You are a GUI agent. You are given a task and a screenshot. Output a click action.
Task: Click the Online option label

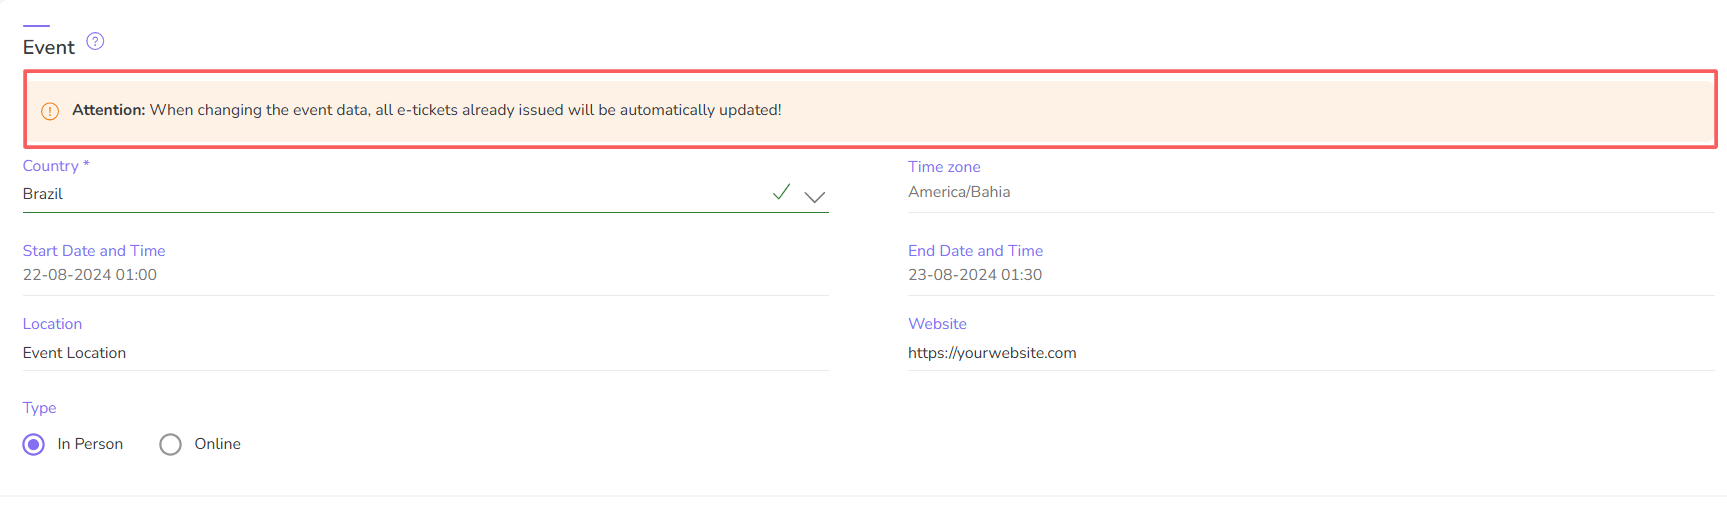[x=217, y=444]
